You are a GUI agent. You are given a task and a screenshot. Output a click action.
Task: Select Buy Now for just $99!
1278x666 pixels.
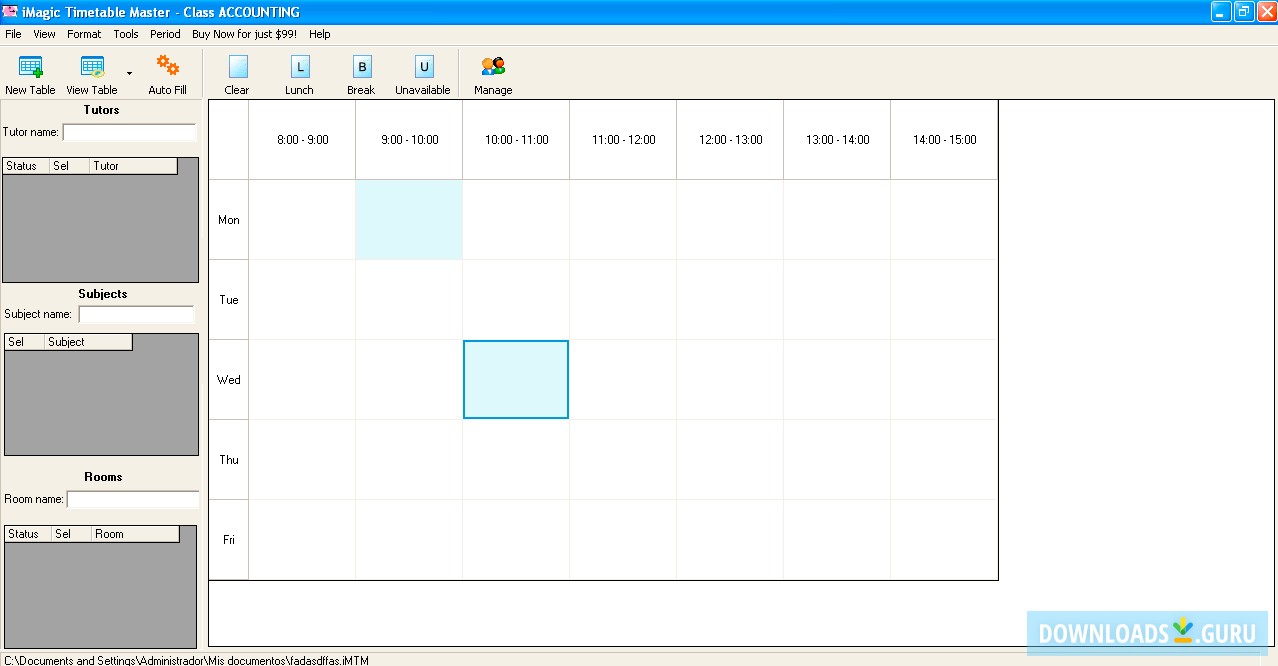tap(245, 33)
